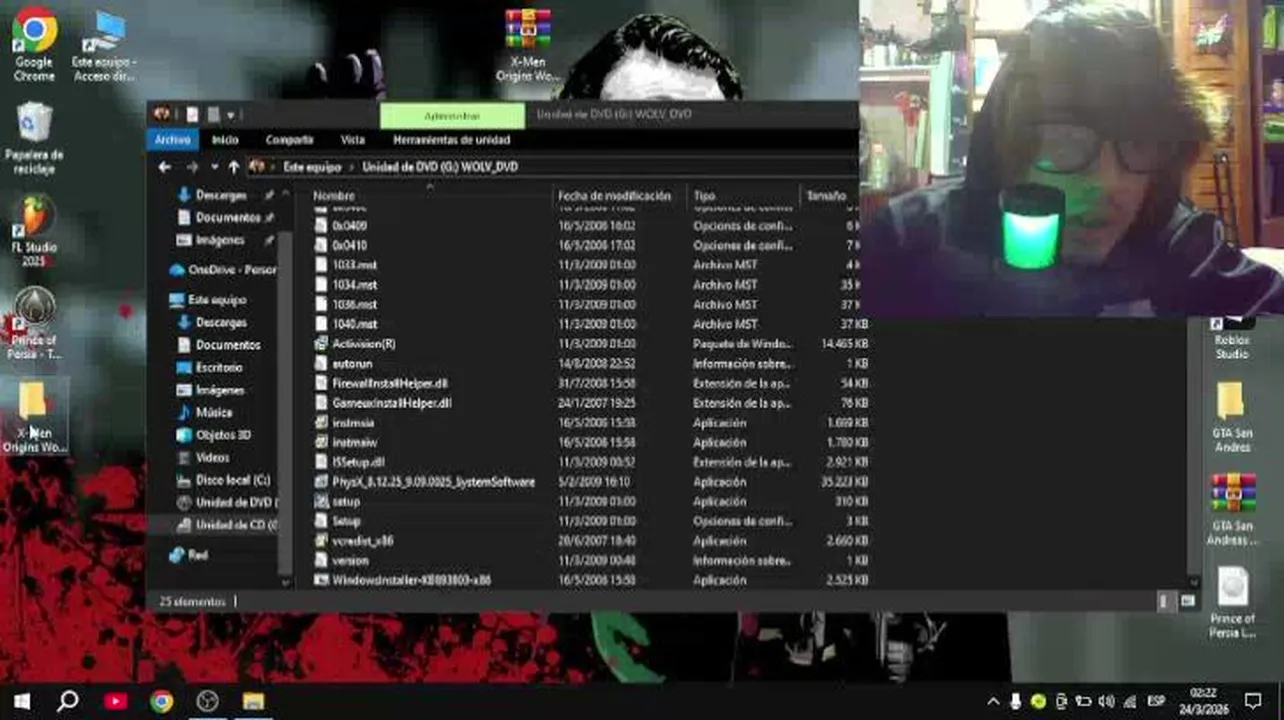The width and height of the screenshot is (1284, 720).
Task: Select setup application with 310 KB
Action: (x=346, y=502)
